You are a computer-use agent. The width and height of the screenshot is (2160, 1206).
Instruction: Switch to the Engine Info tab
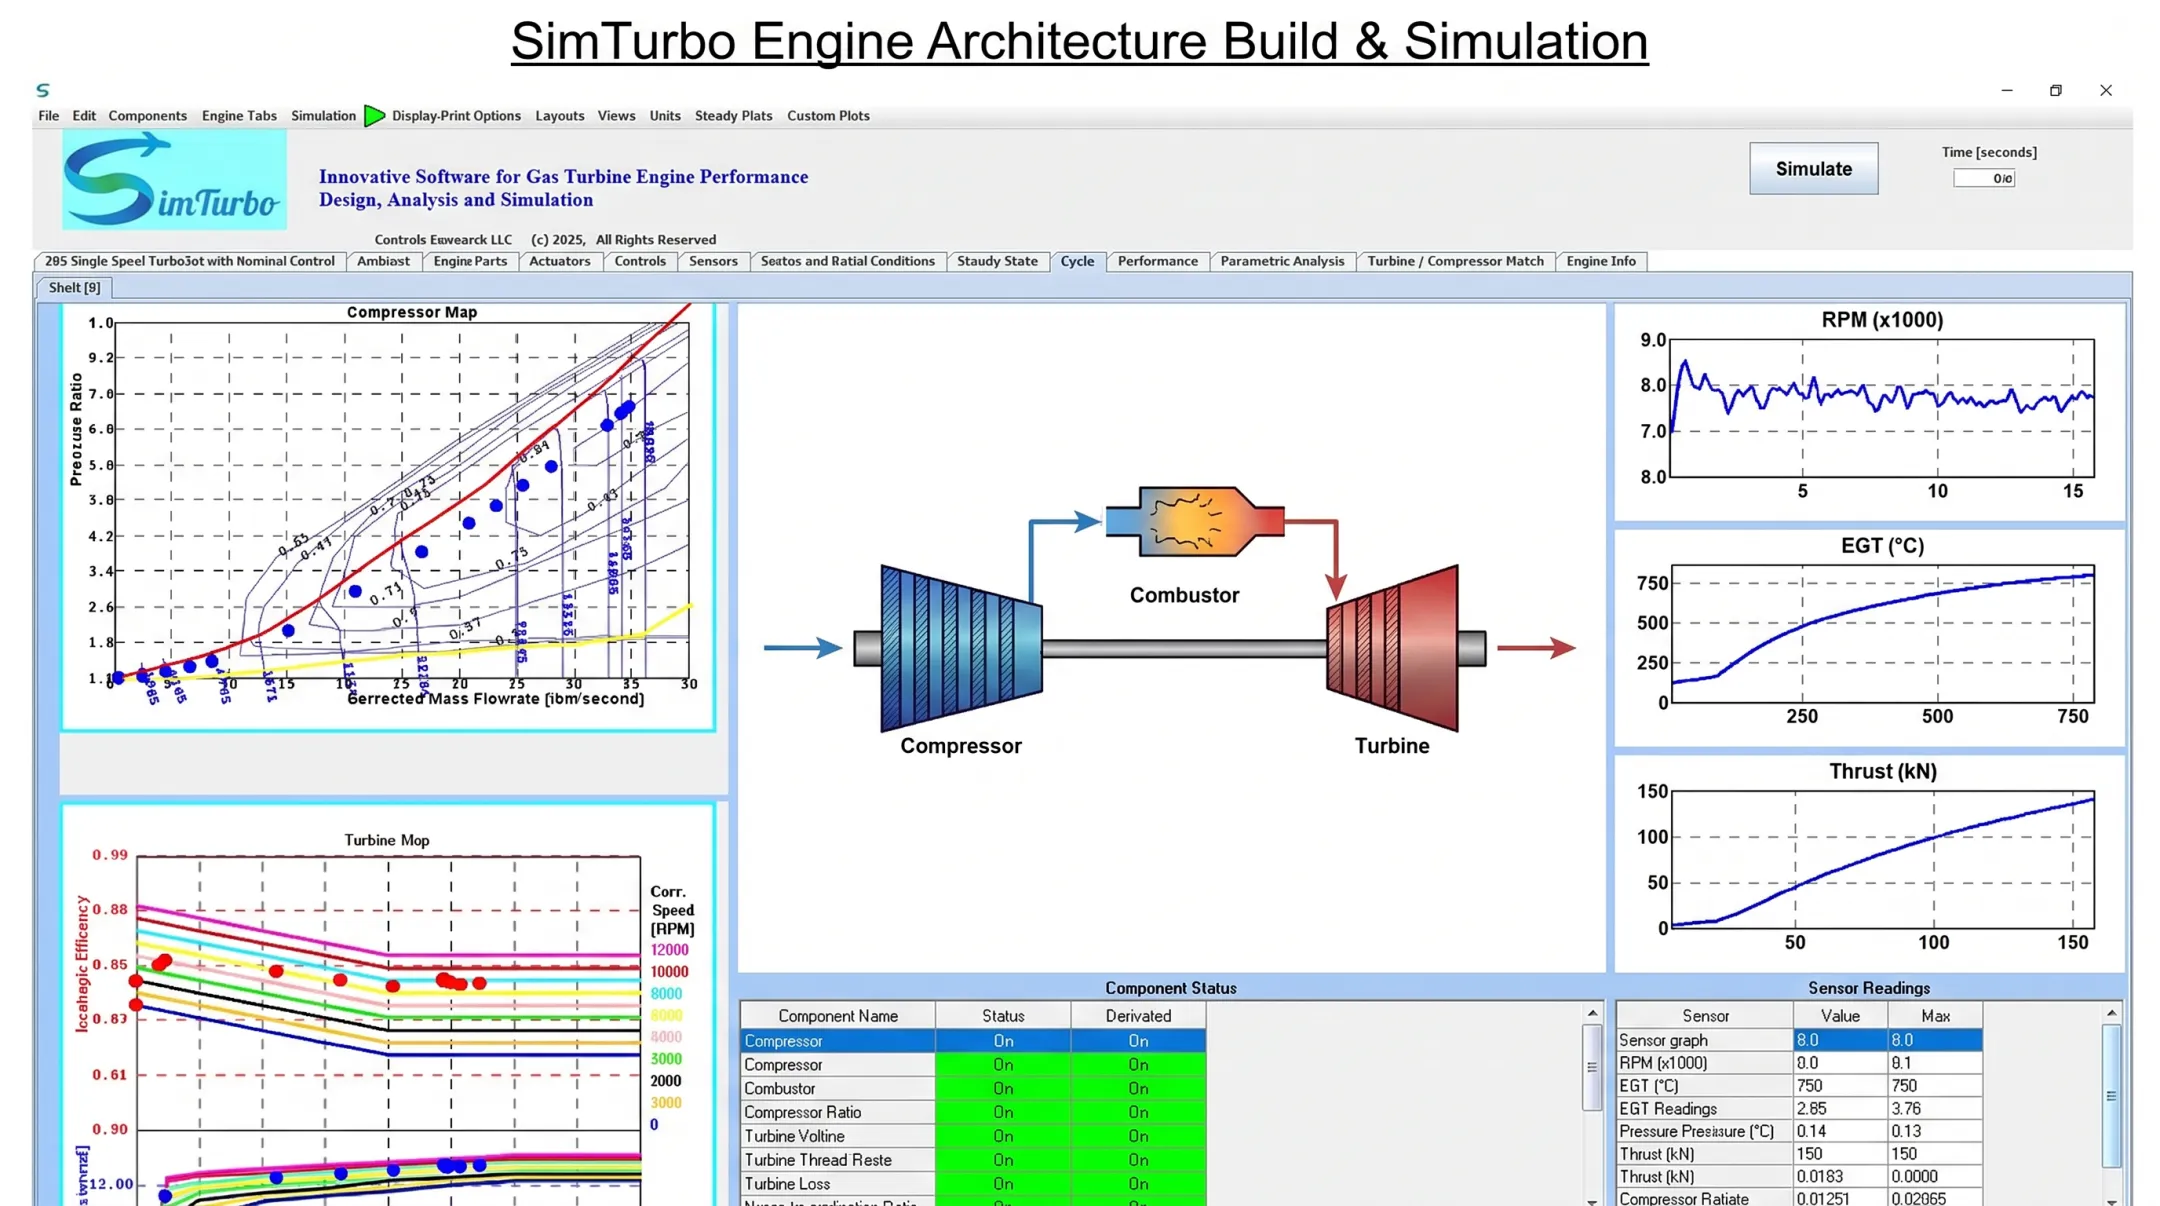[1601, 261]
